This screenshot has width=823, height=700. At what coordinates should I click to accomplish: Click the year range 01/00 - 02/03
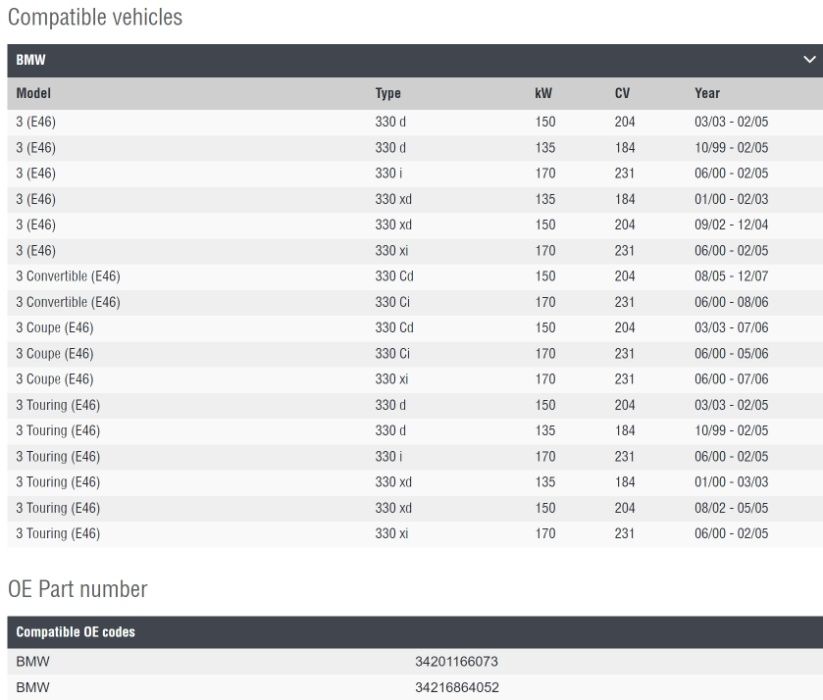(x=731, y=199)
